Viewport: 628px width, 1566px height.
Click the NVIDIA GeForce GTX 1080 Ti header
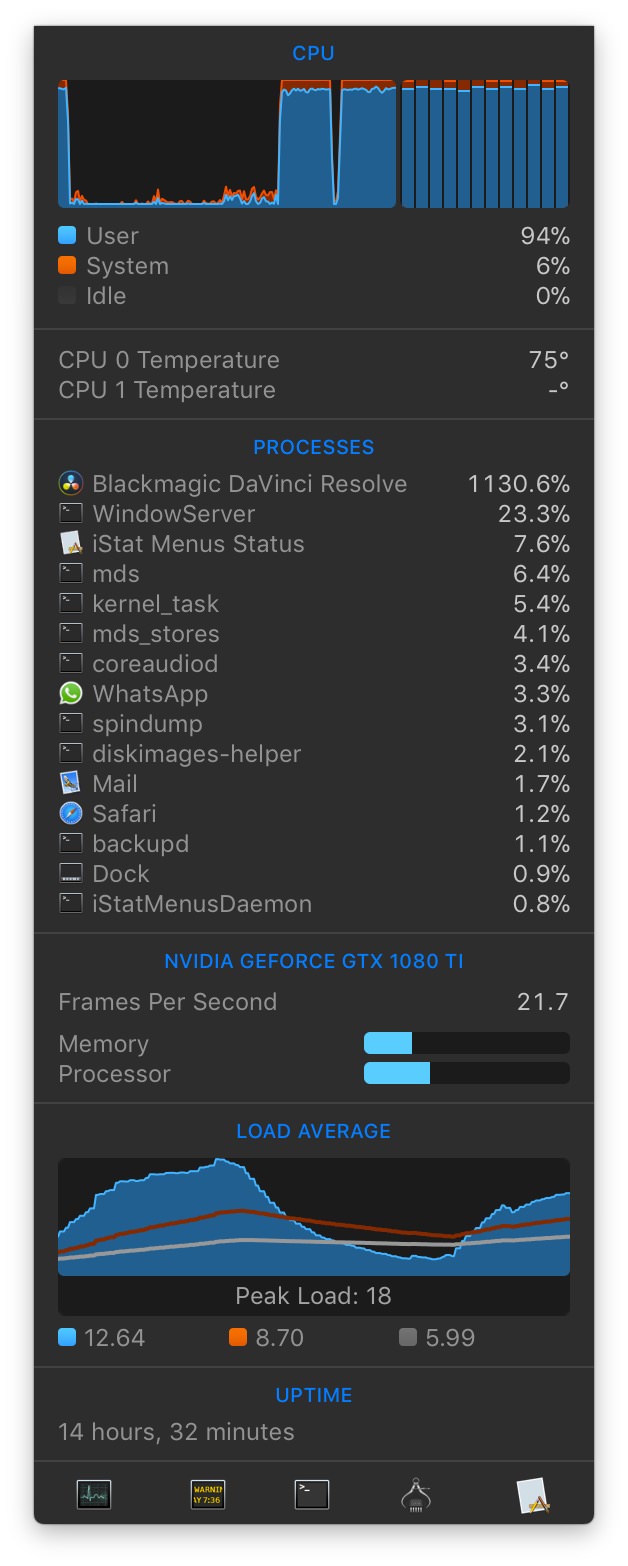(x=313, y=961)
